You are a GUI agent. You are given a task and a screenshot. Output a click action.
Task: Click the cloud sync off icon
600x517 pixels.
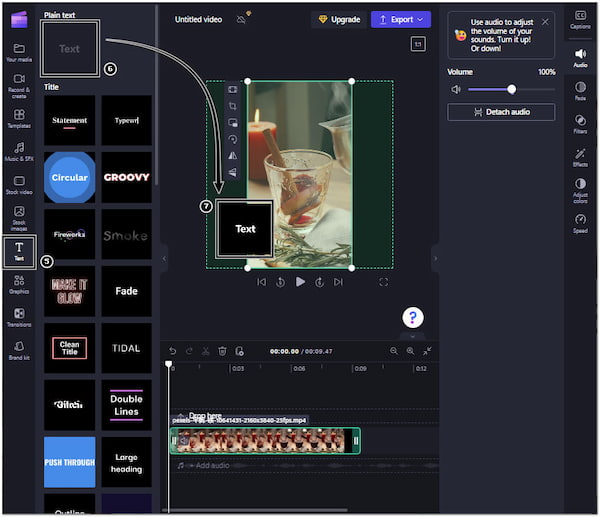[x=242, y=19]
